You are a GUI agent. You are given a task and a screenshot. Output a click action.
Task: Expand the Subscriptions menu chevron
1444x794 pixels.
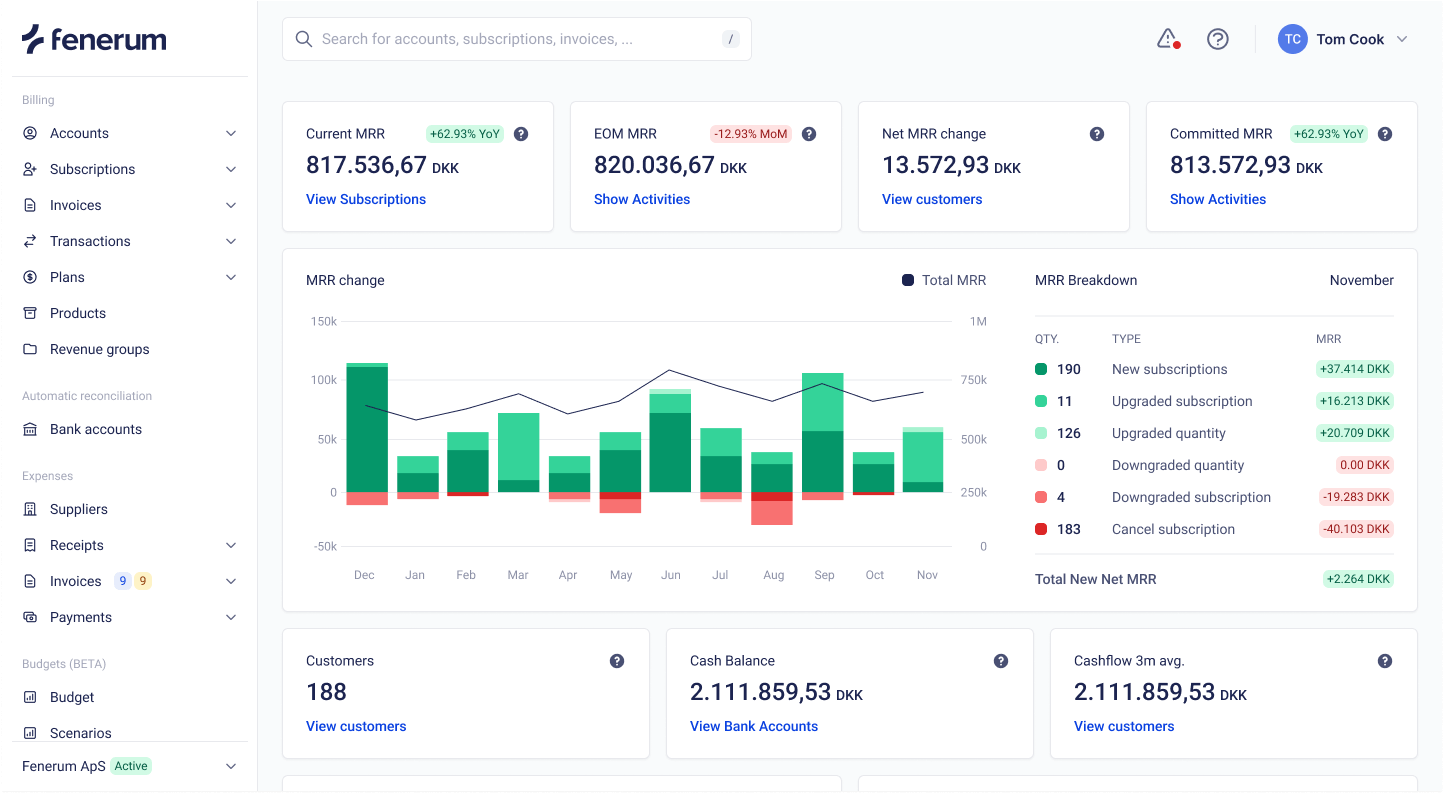[x=231, y=169]
